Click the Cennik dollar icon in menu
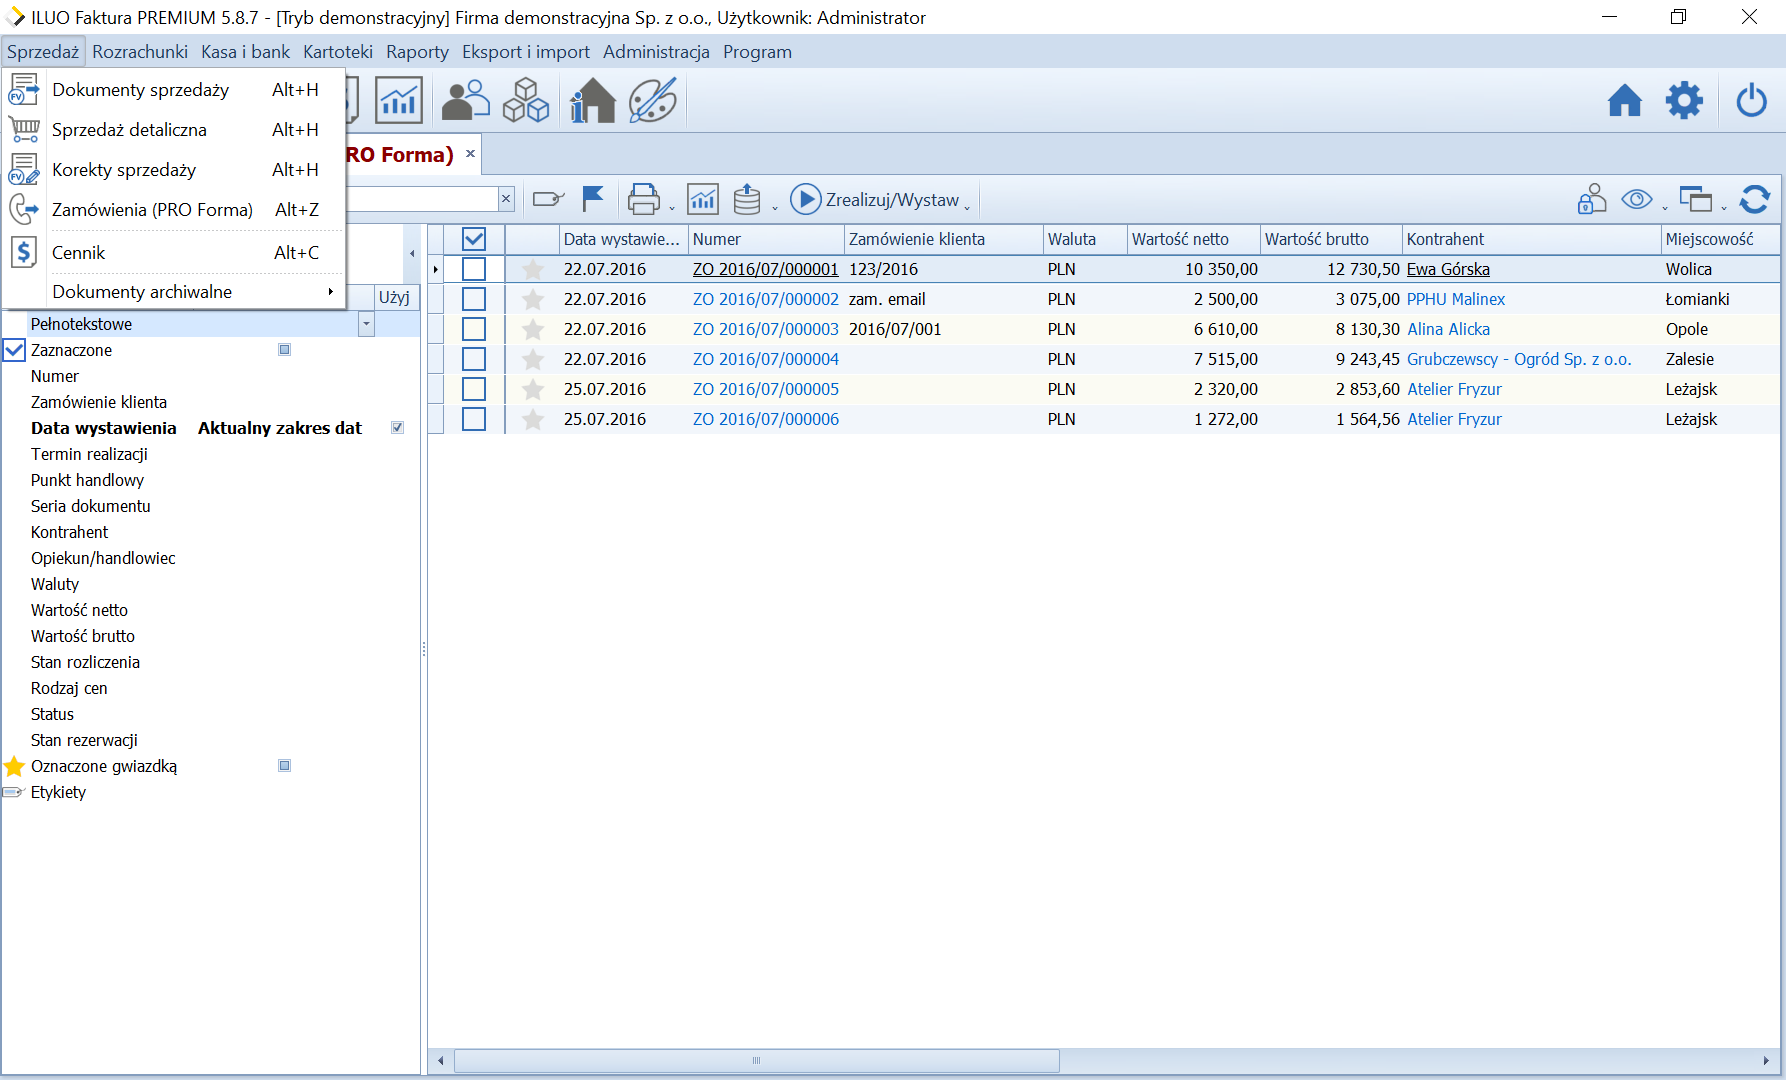The height and width of the screenshot is (1080, 1786). tap(24, 252)
